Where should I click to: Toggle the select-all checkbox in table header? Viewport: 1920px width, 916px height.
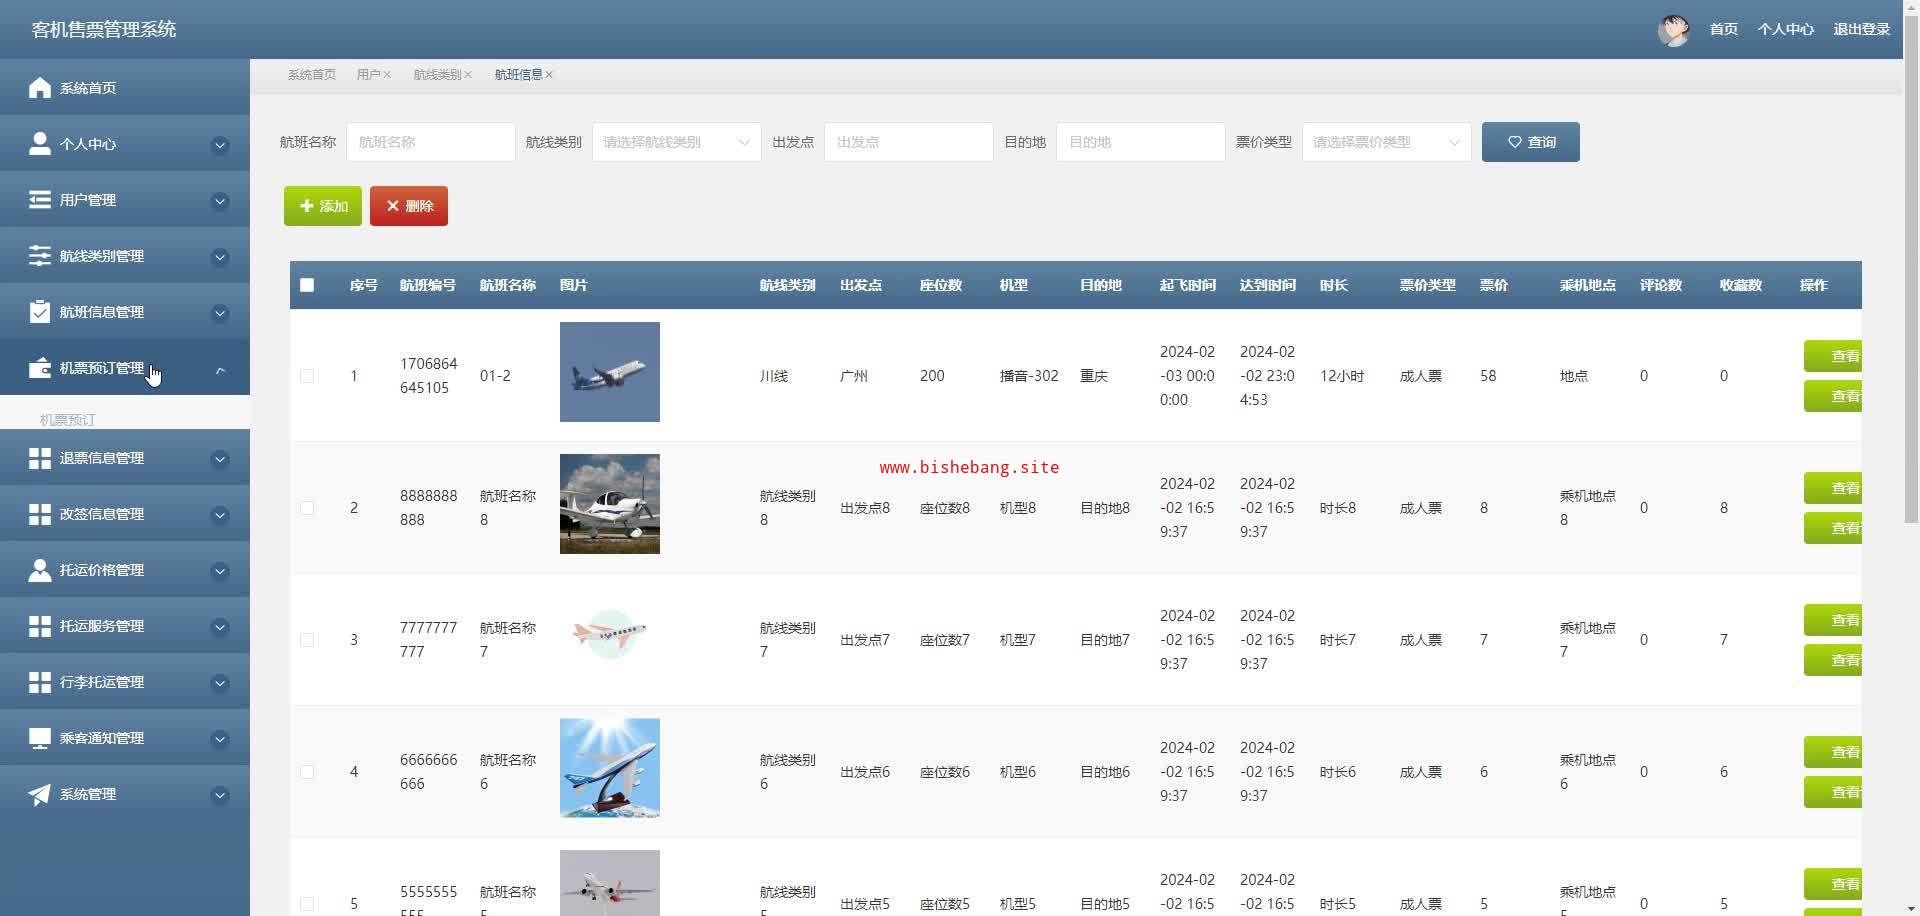click(307, 285)
